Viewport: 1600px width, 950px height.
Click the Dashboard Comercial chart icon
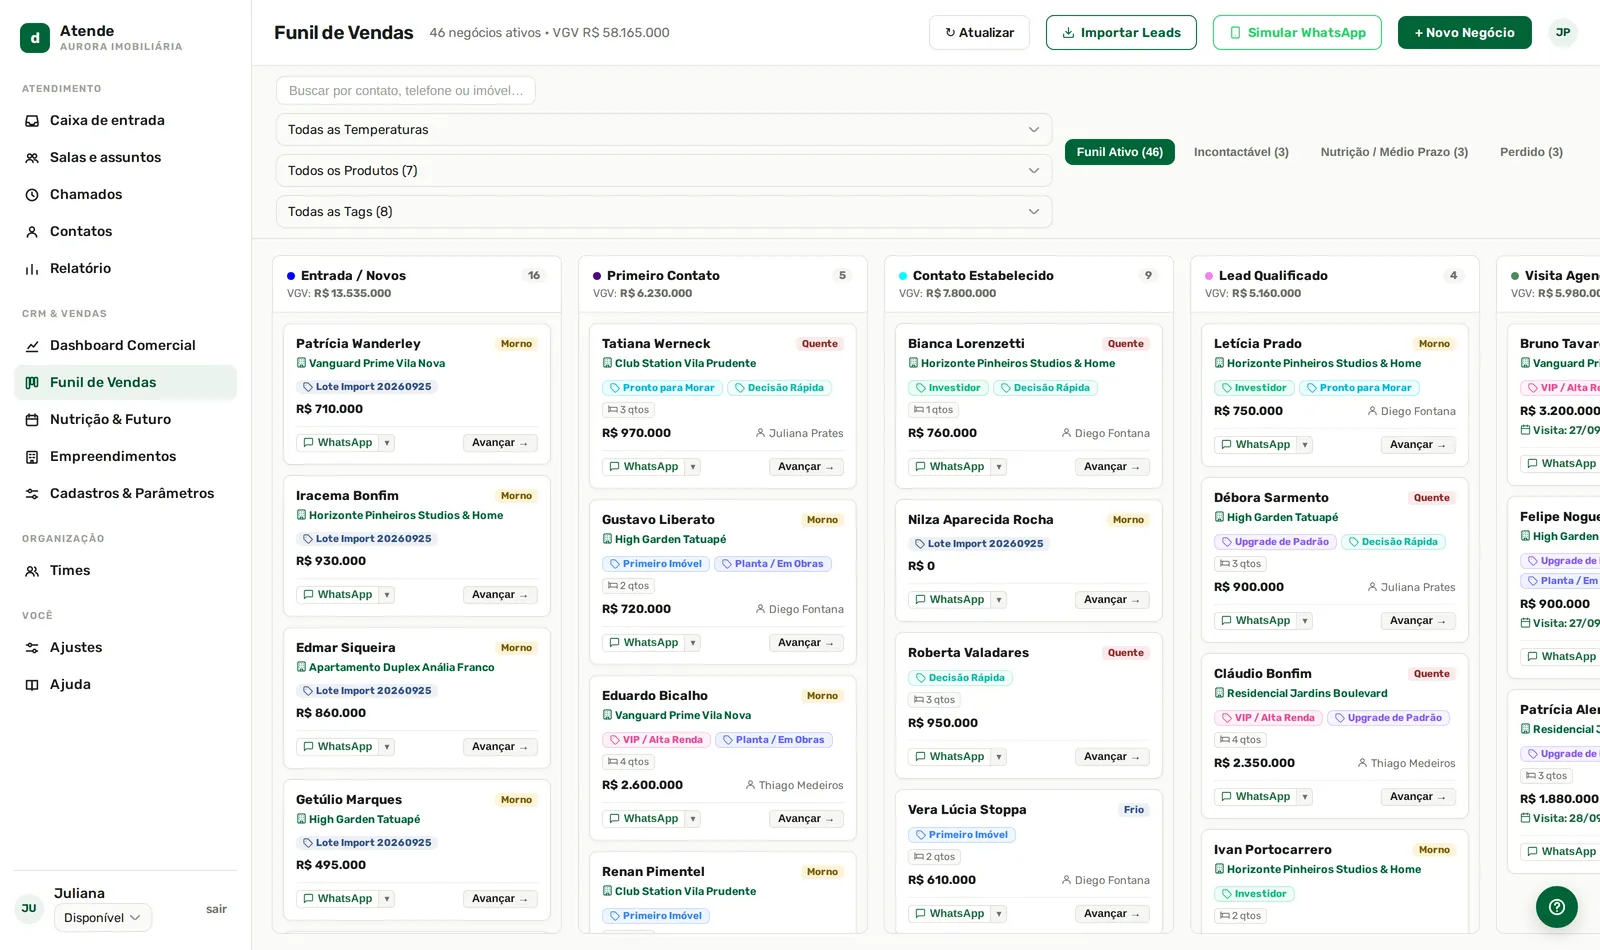click(32, 346)
